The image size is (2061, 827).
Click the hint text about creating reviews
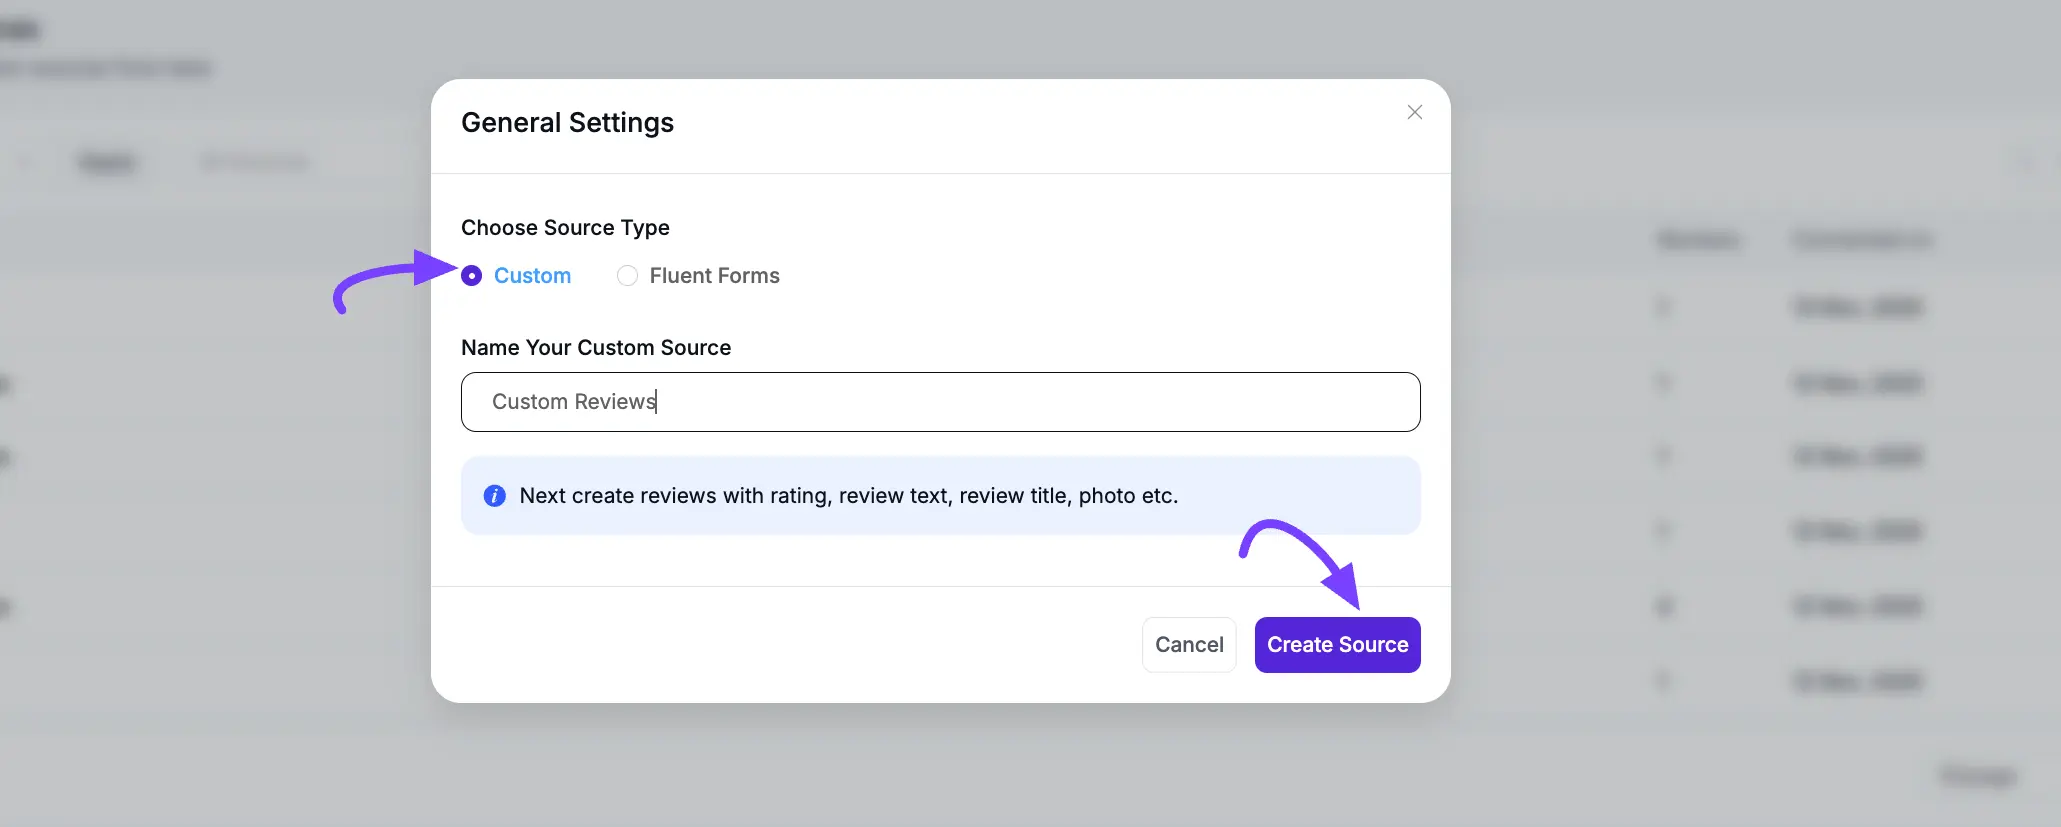click(848, 495)
